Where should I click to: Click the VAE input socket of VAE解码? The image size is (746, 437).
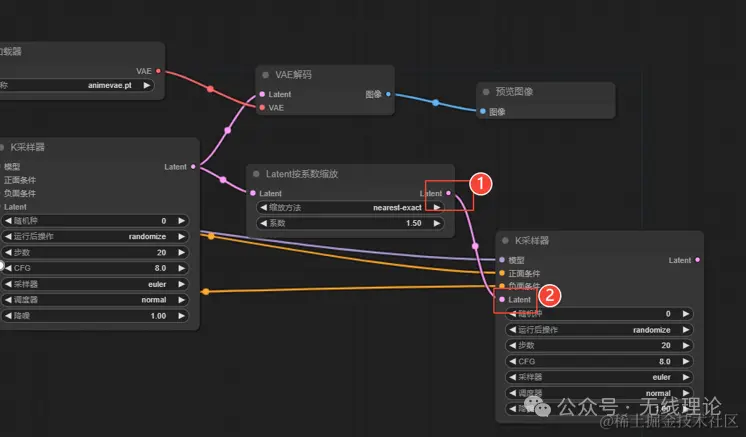click(x=262, y=108)
